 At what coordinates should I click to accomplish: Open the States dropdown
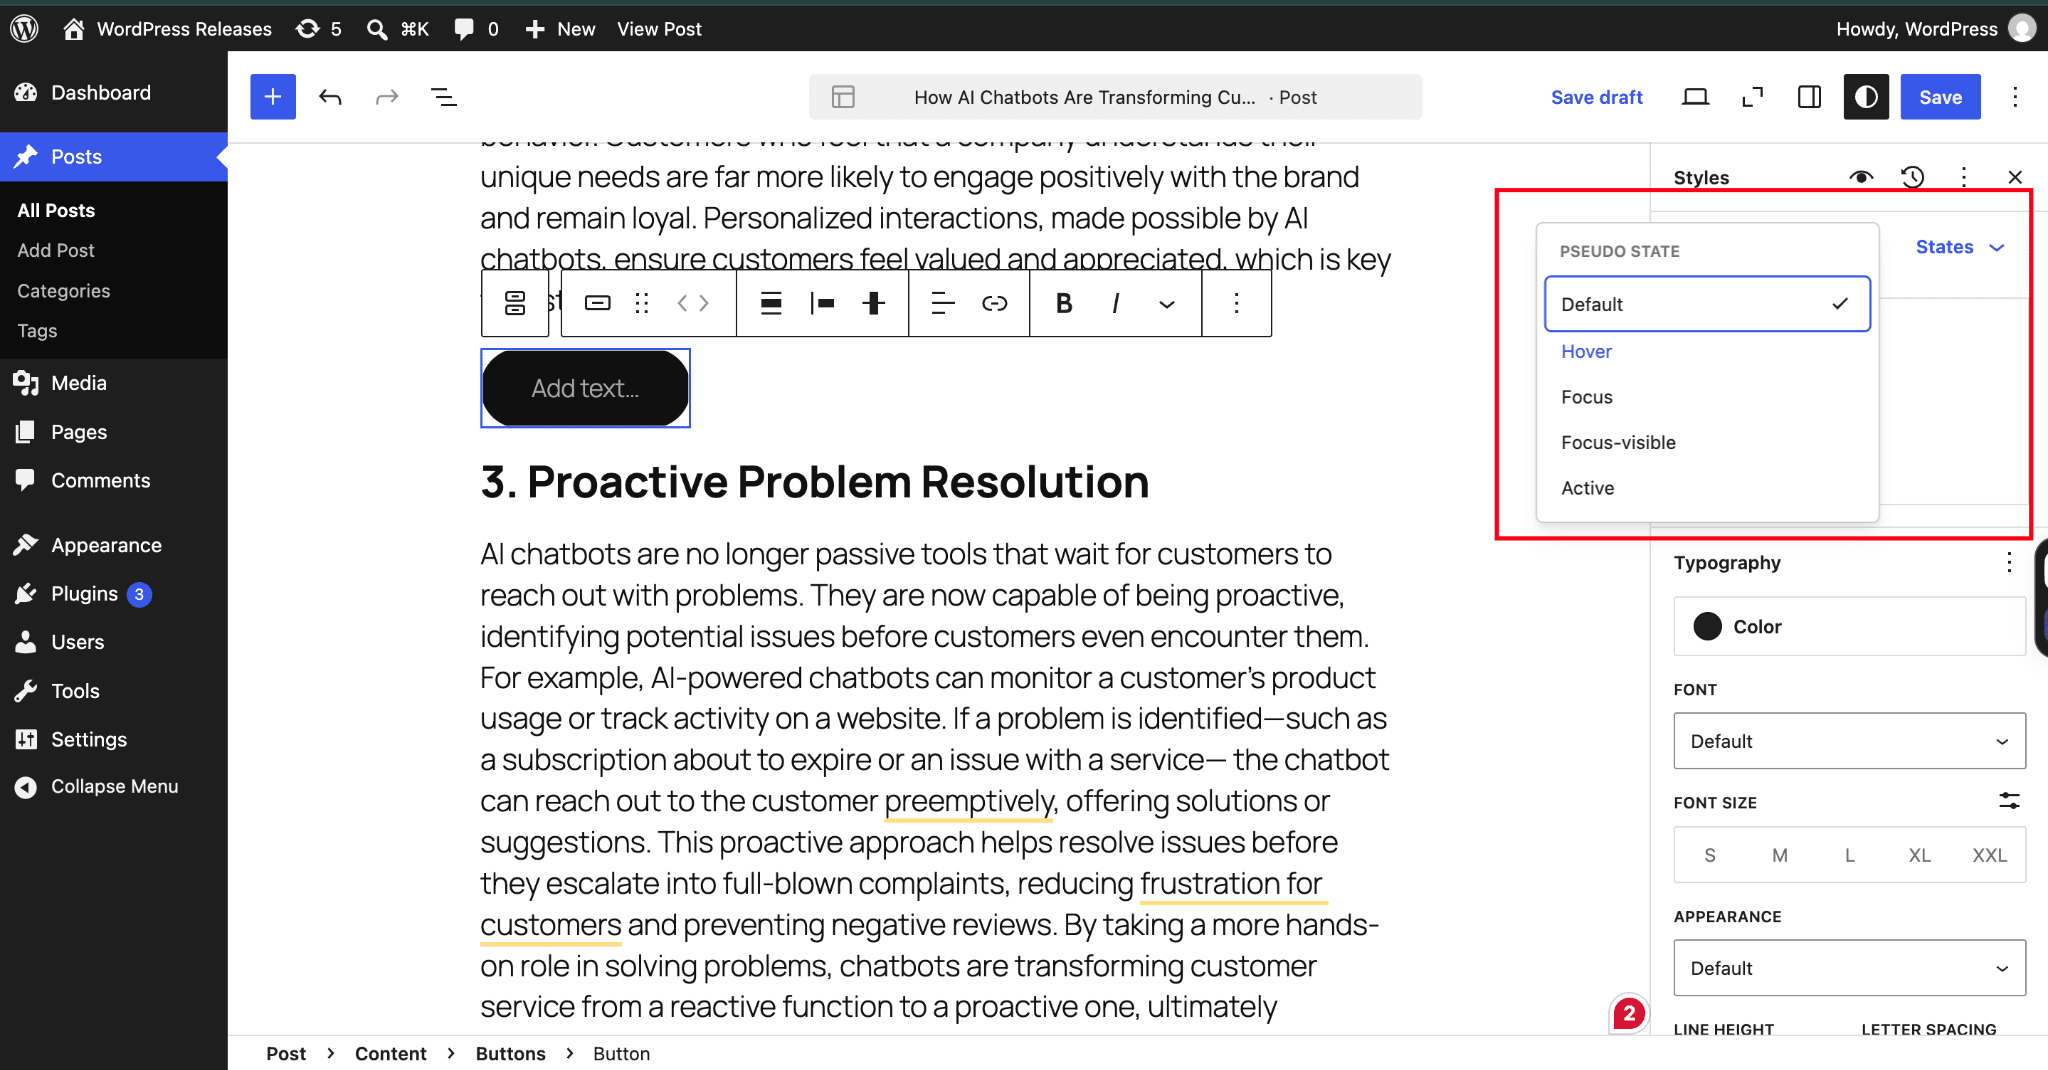(1960, 247)
